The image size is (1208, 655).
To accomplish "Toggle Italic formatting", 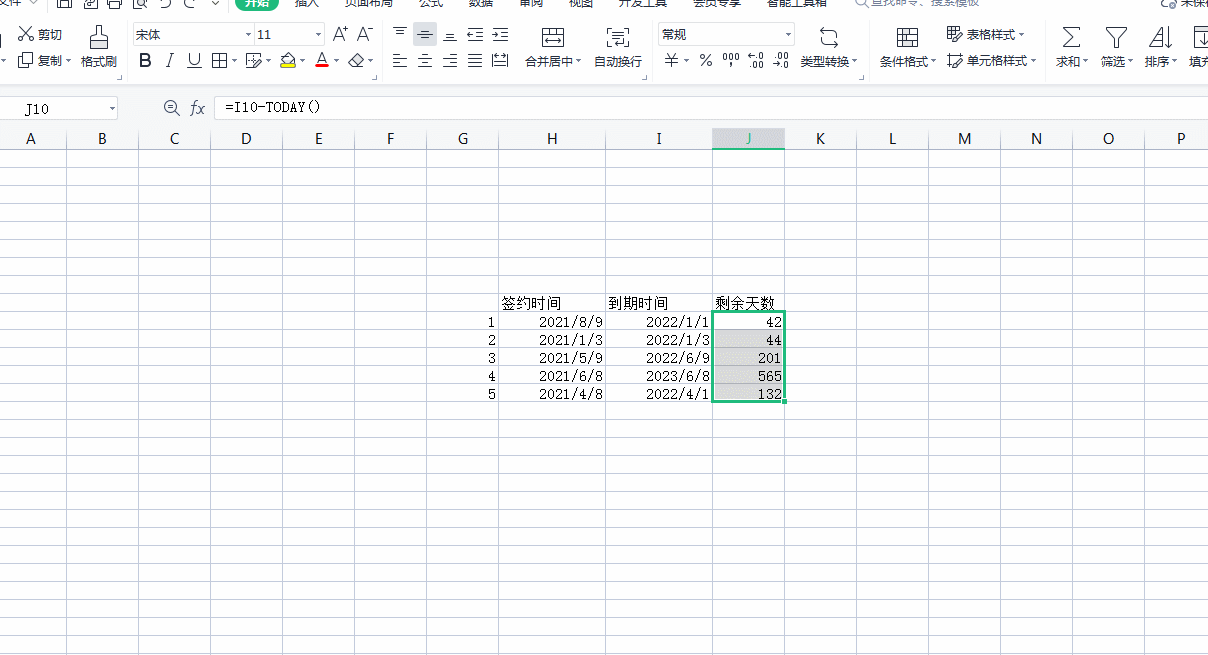I will point(170,61).
